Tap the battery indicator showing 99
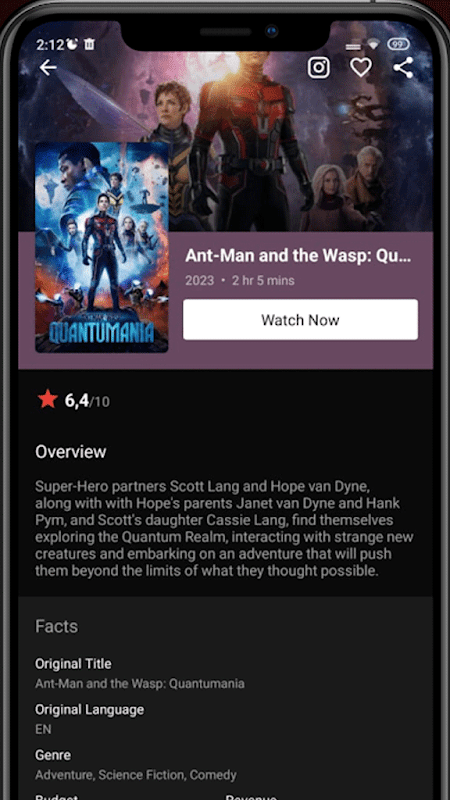The width and height of the screenshot is (450, 800). [398, 45]
